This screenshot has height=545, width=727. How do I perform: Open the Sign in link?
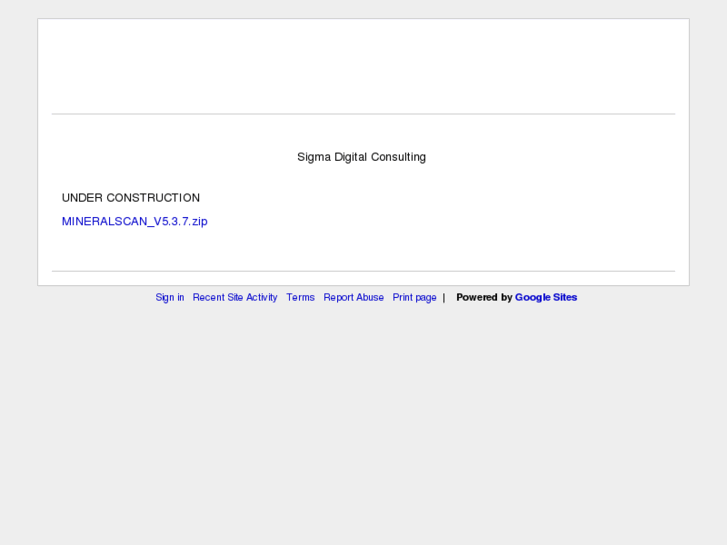click(x=170, y=297)
